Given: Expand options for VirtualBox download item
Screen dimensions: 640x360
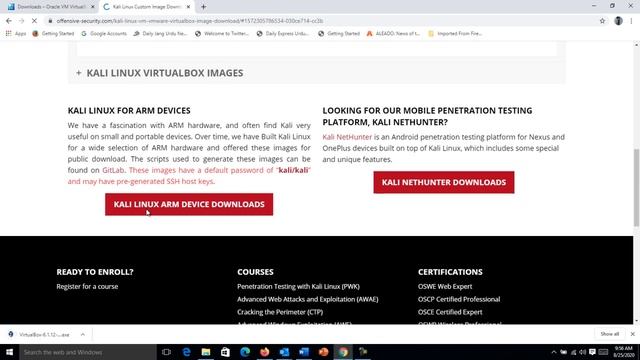Looking at the screenshot, I should click(x=82, y=334).
